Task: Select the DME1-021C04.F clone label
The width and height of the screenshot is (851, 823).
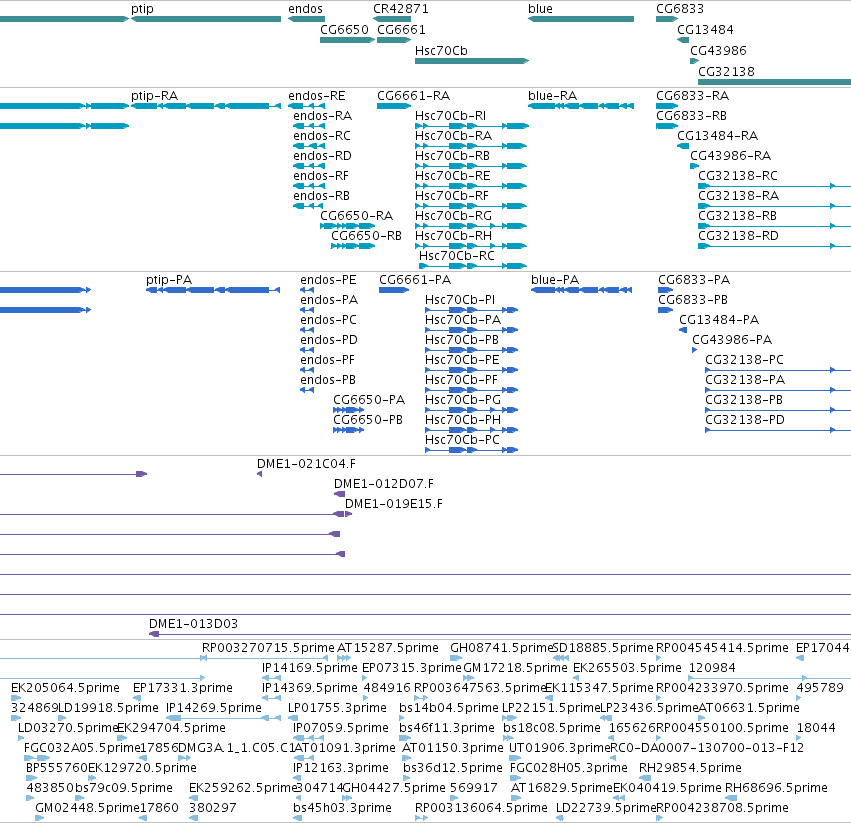Action: click(307, 464)
